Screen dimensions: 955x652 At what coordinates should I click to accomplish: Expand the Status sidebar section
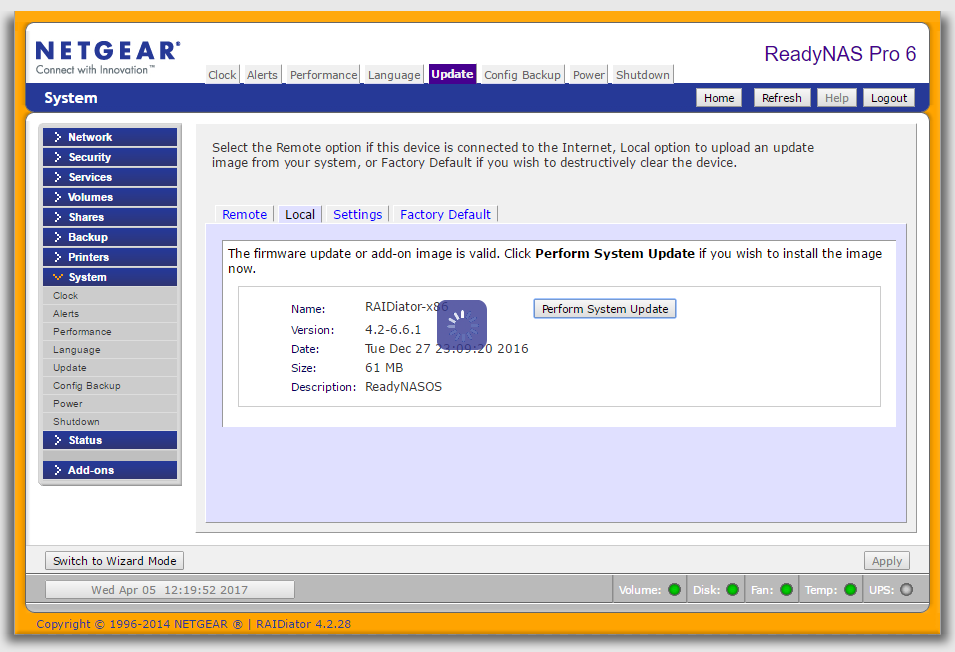pos(110,440)
